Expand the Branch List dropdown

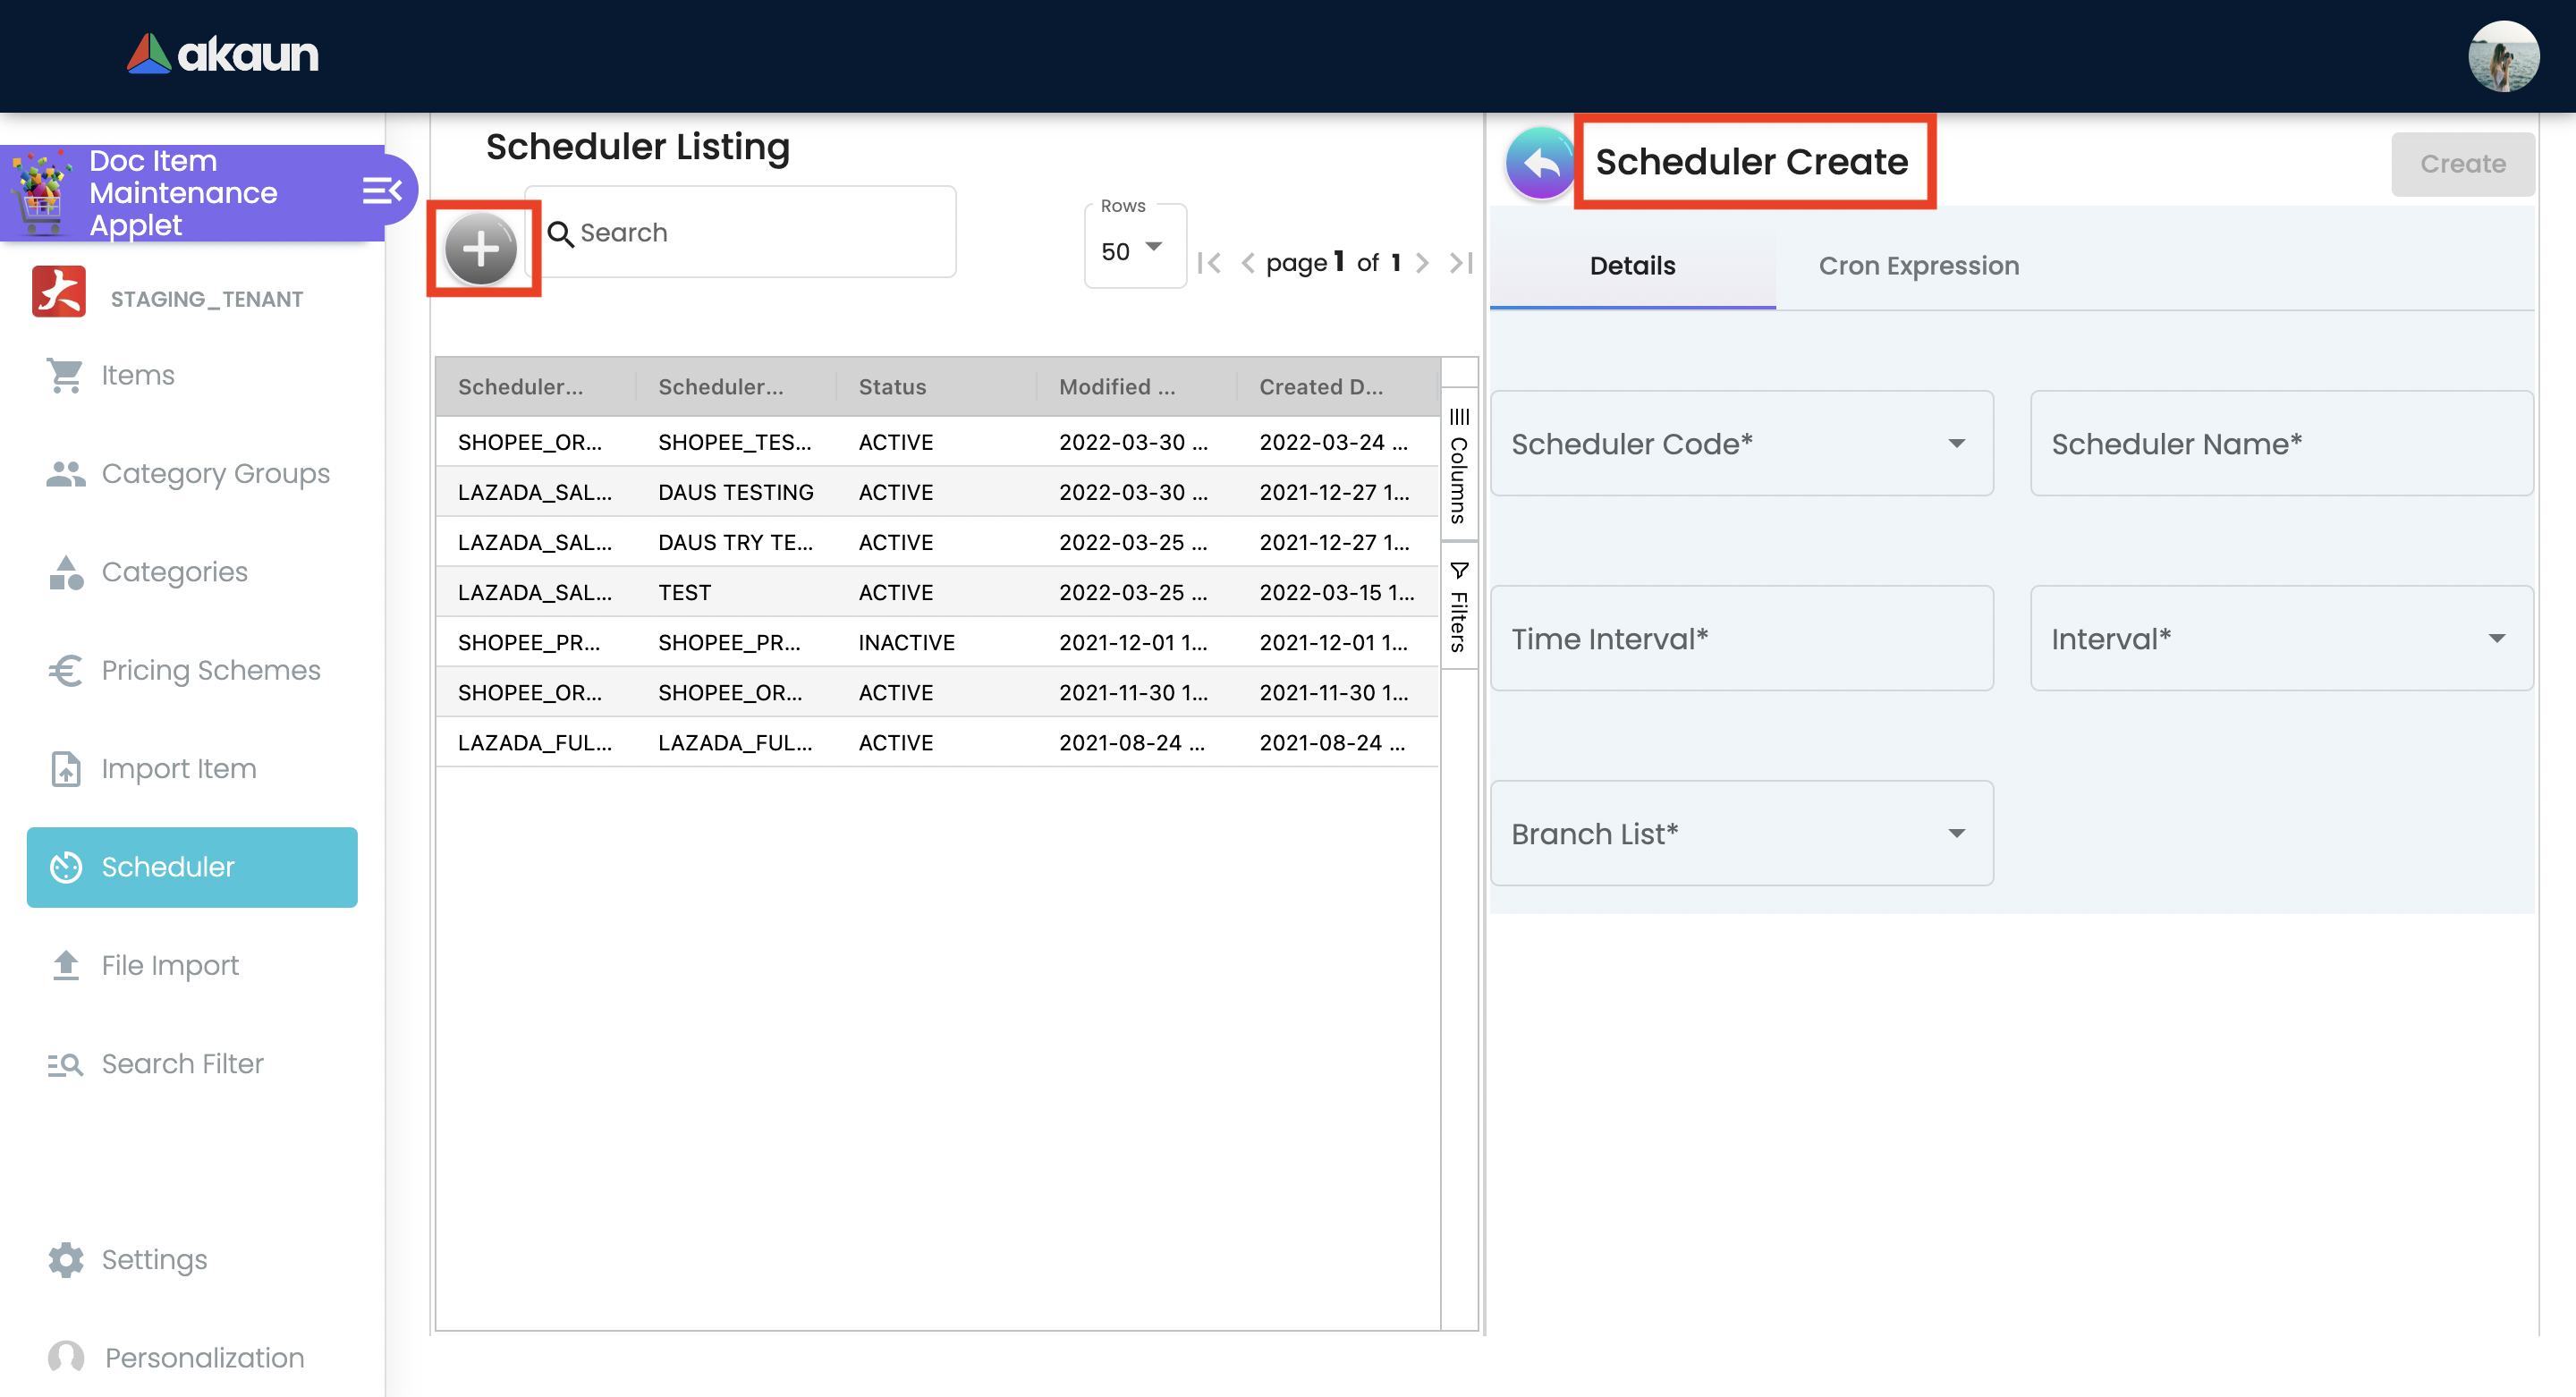[x=1741, y=834]
